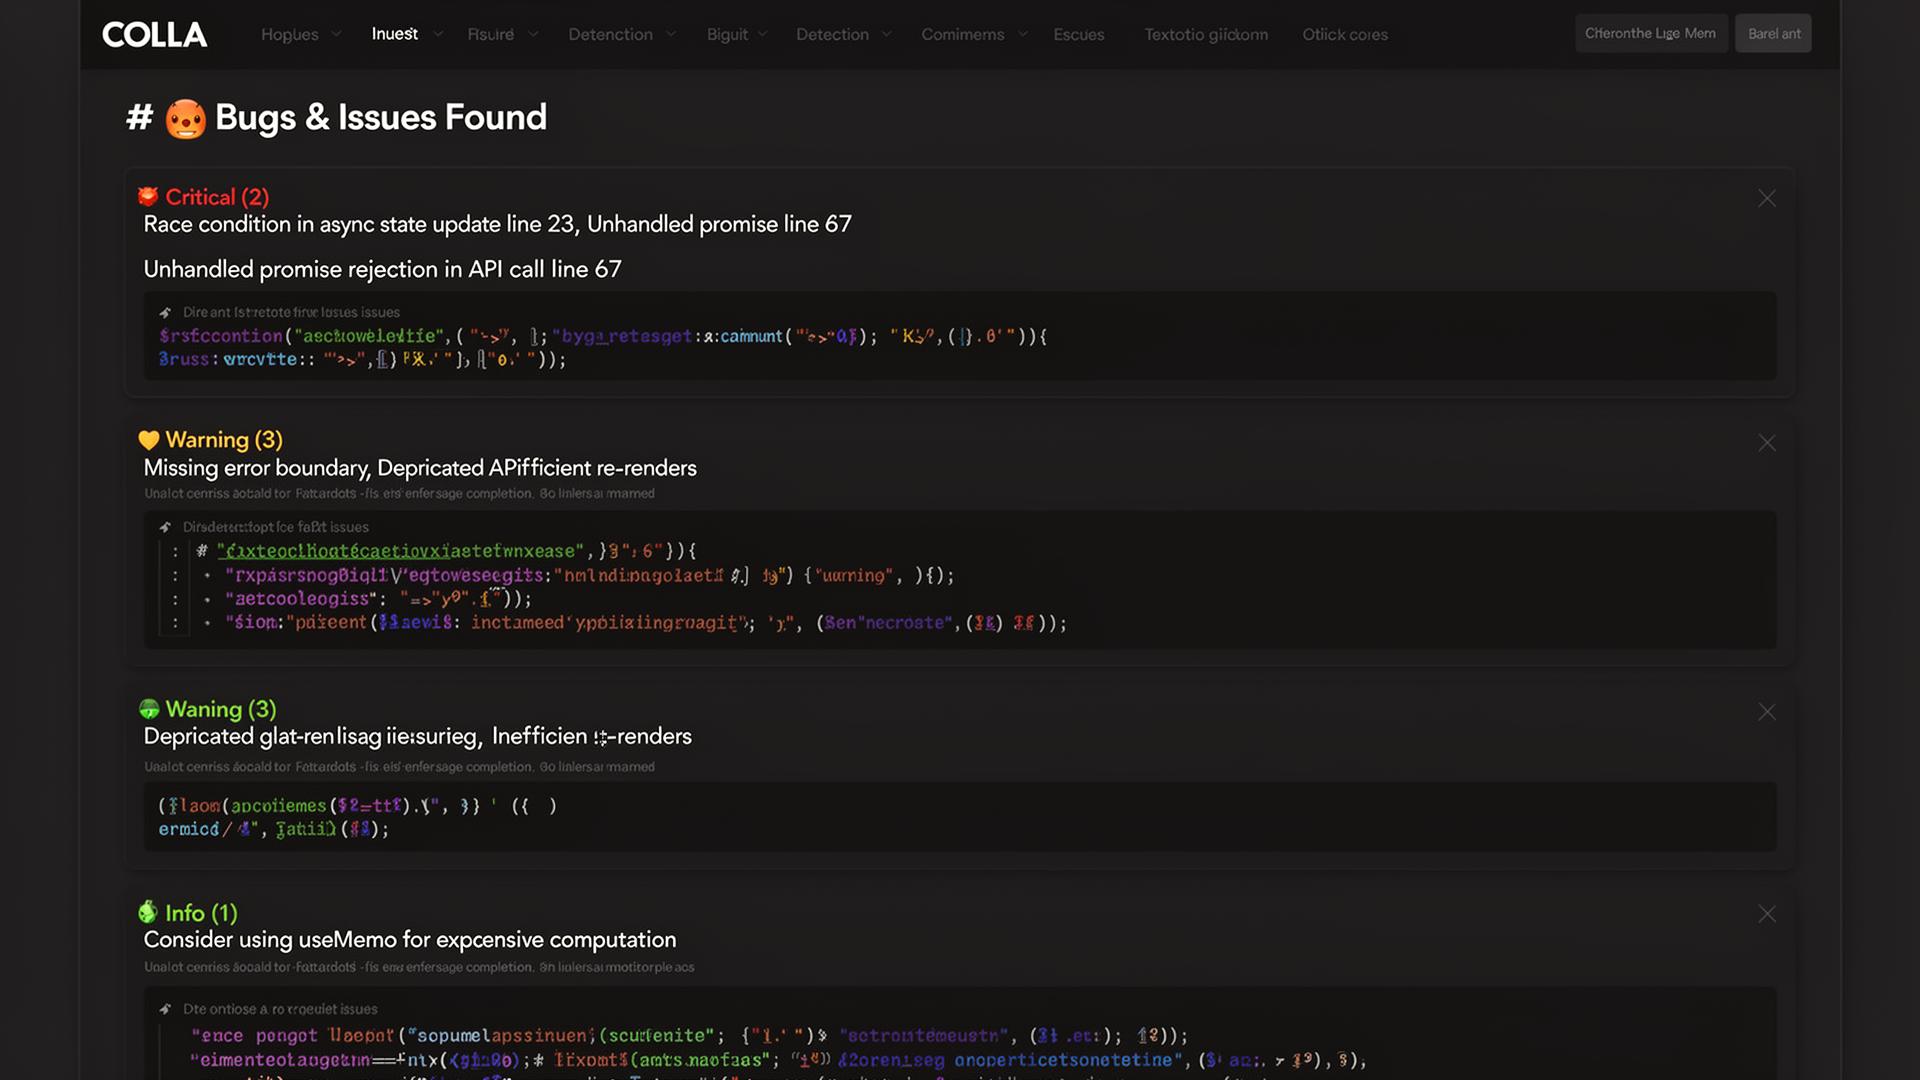Dismiss the yellow Warning issues card
Screen dimensions: 1920x1080
click(1767, 443)
